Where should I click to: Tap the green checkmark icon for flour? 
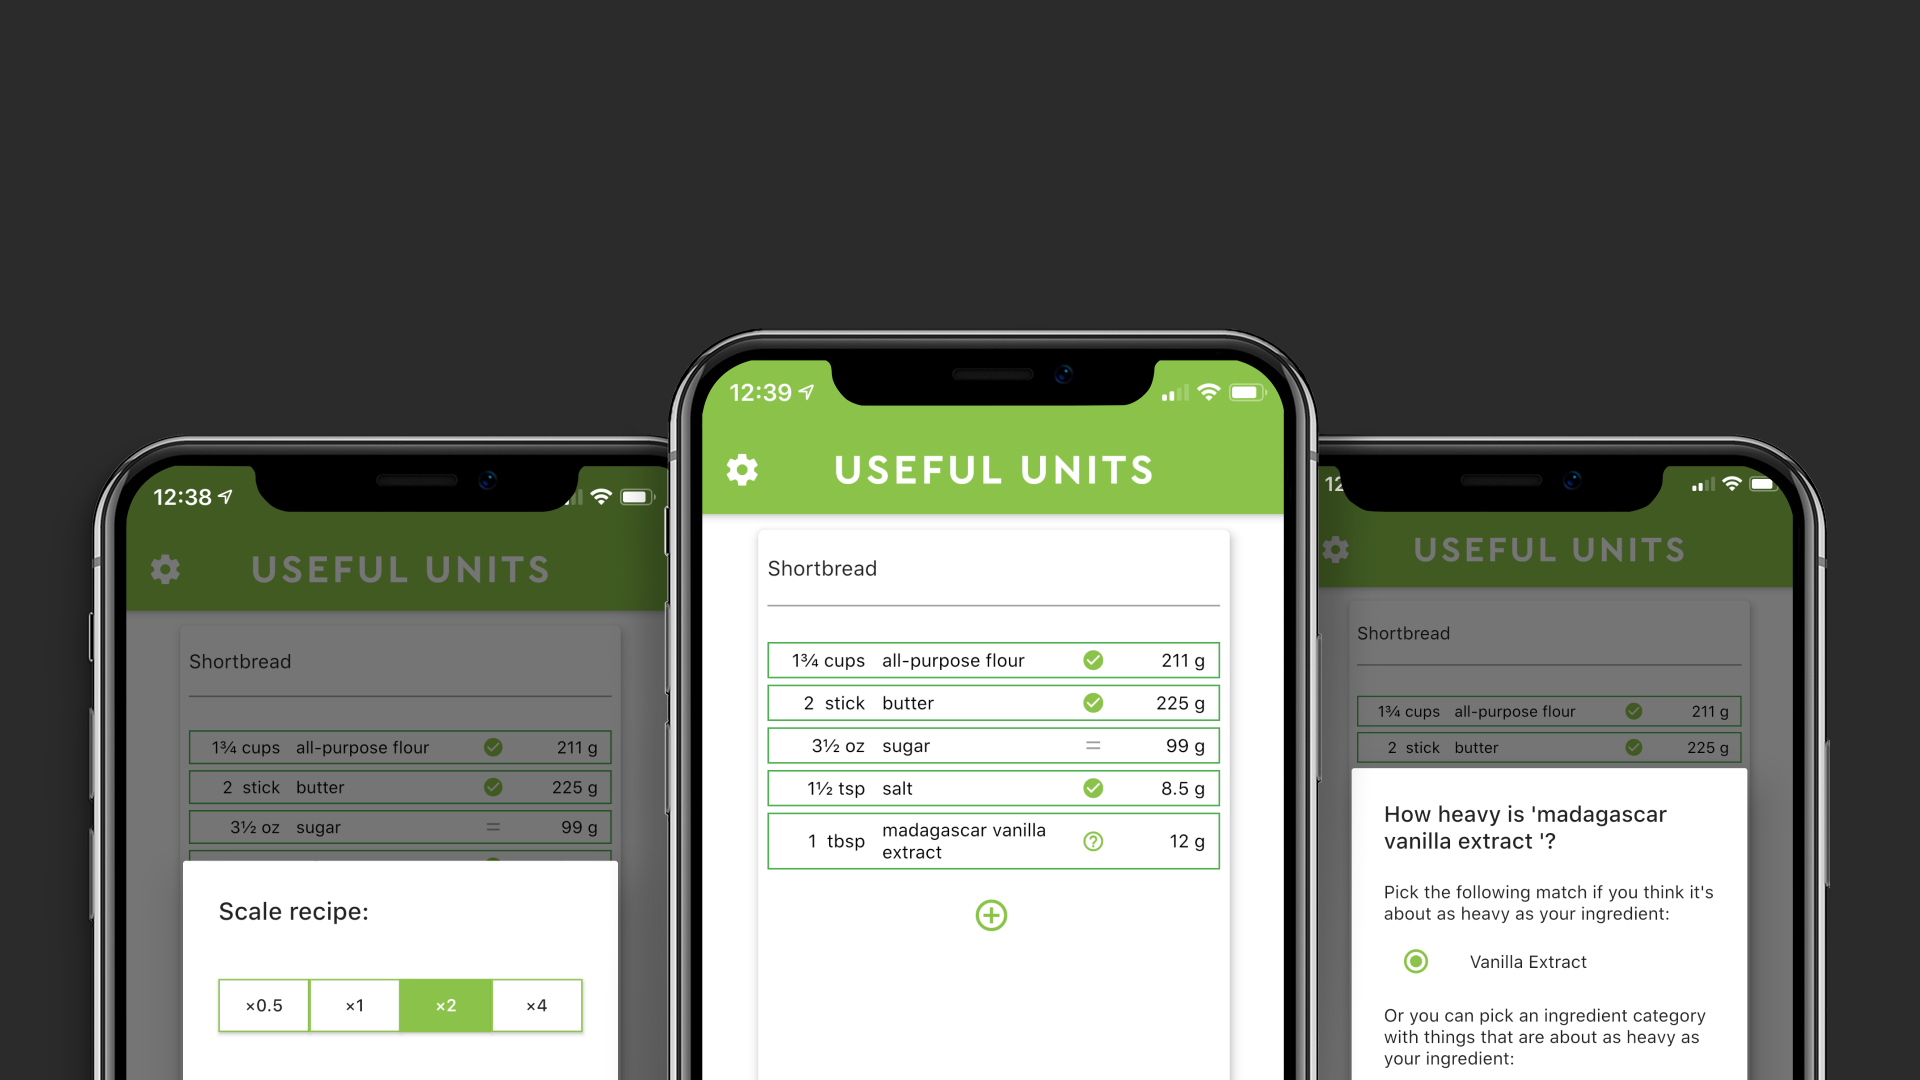click(1089, 659)
